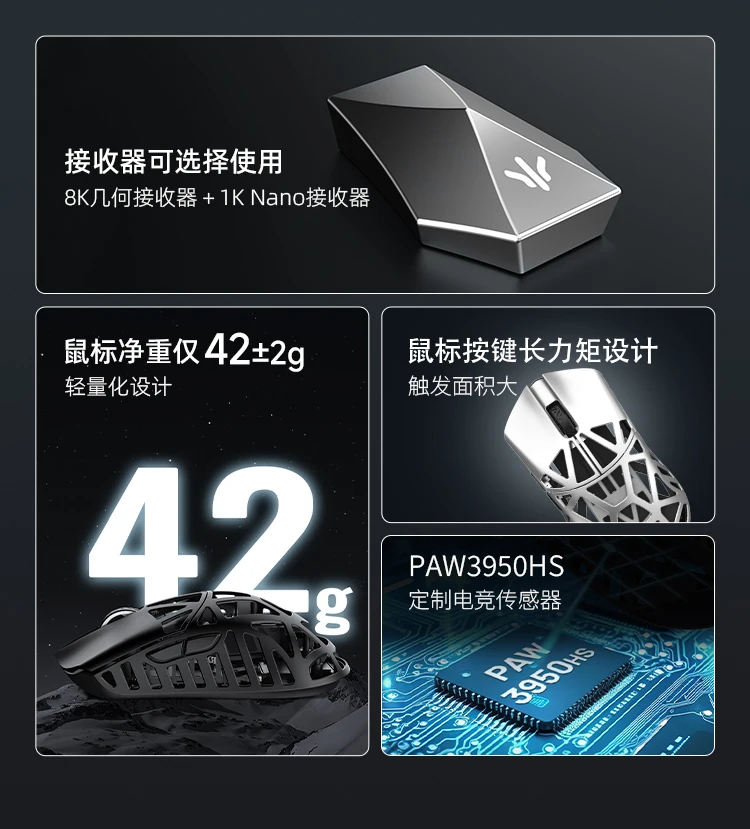The image size is (750, 829).
Task: Click the 触发面积大 caption
Action: [x=461, y=386]
